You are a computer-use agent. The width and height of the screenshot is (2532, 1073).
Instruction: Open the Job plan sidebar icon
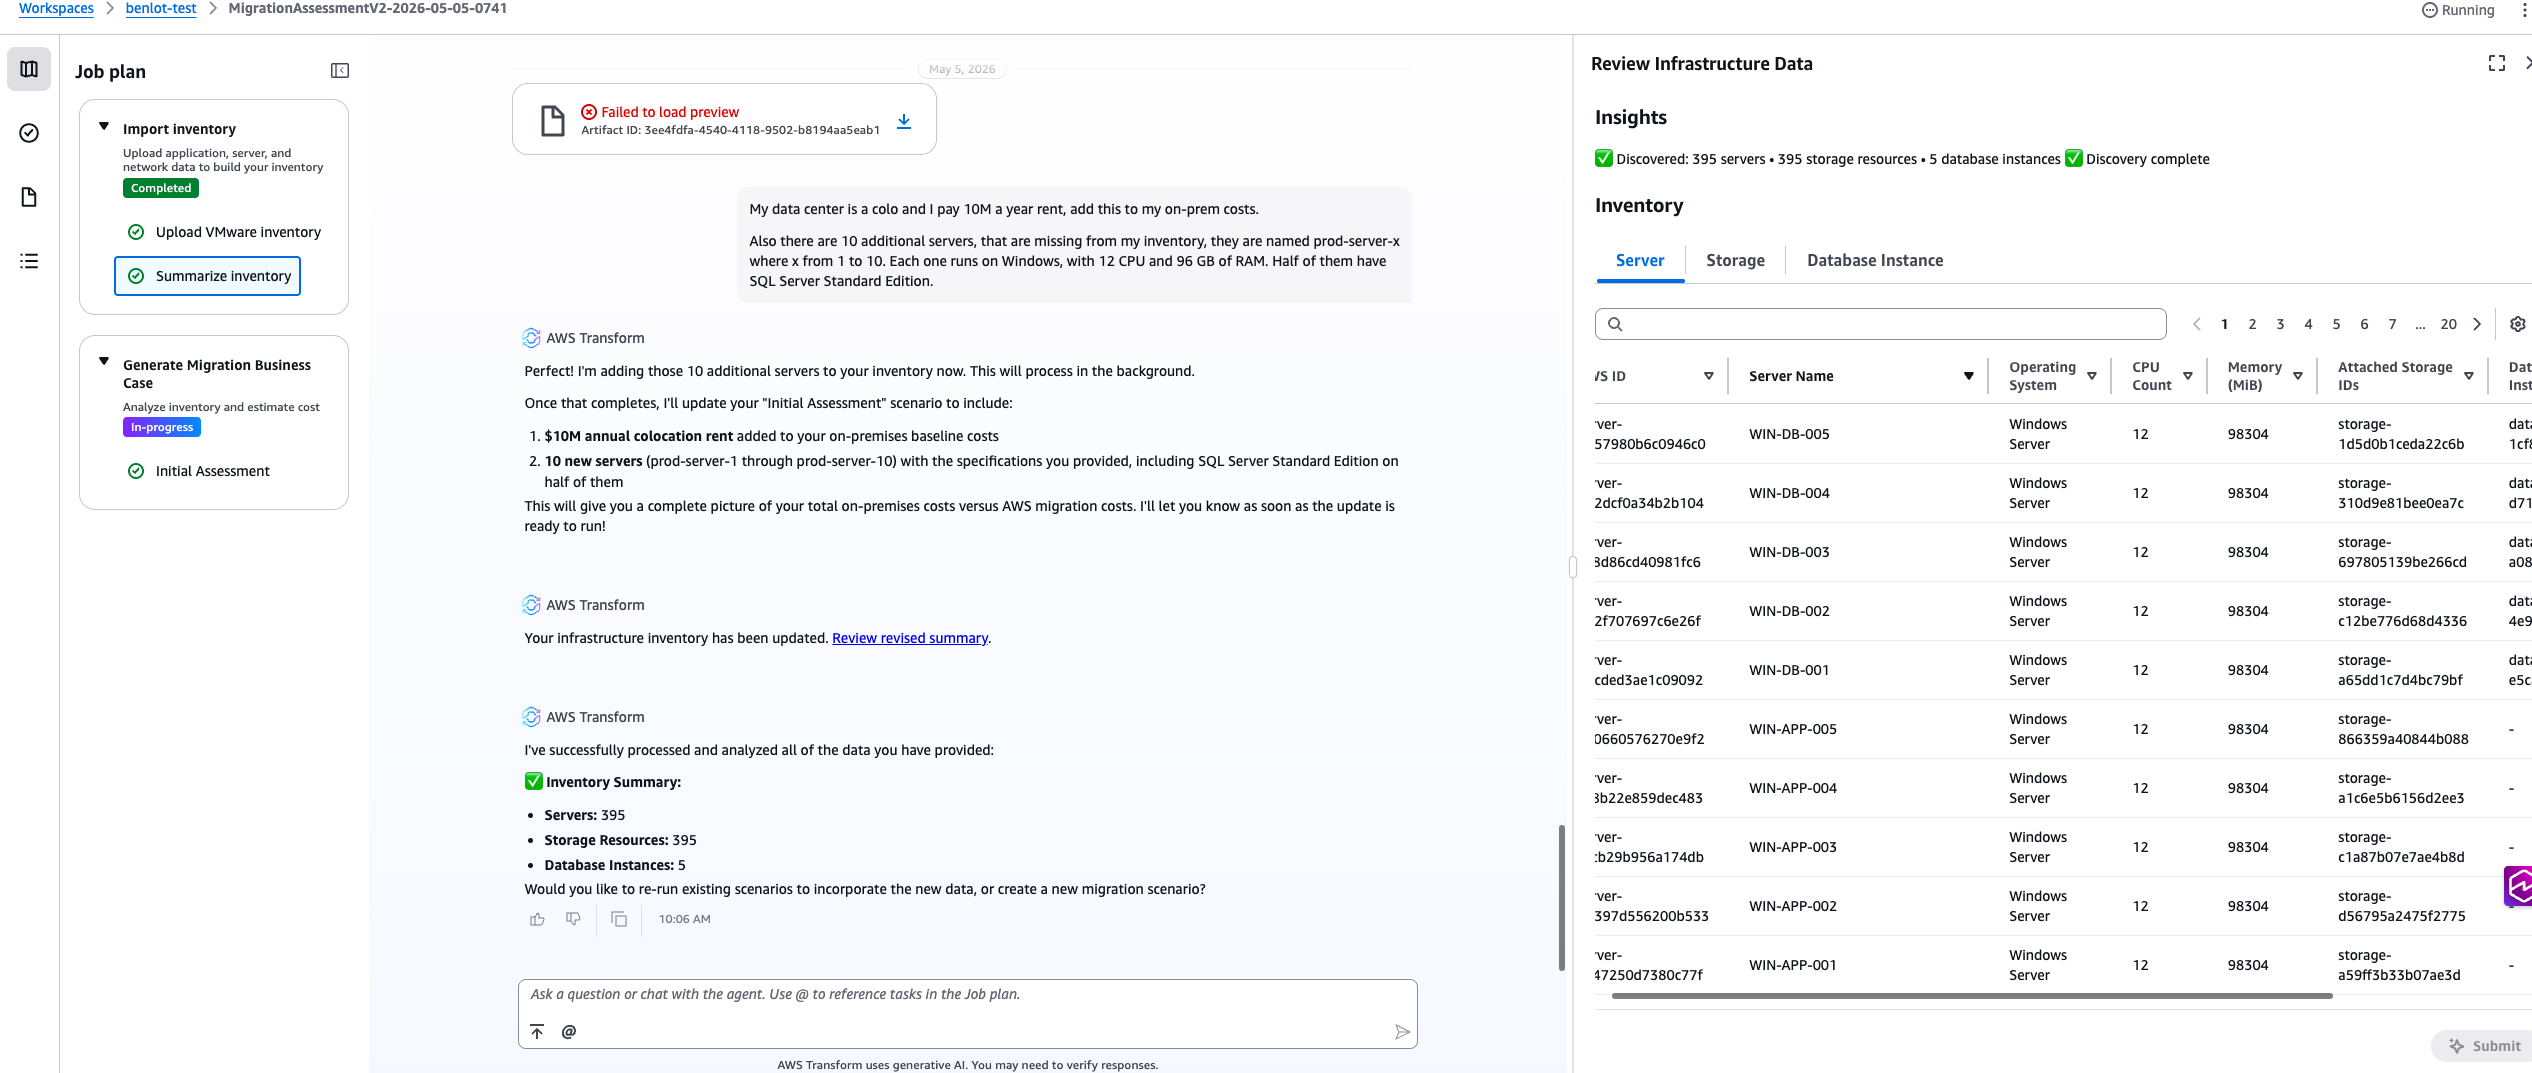click(x=29, y=69)
